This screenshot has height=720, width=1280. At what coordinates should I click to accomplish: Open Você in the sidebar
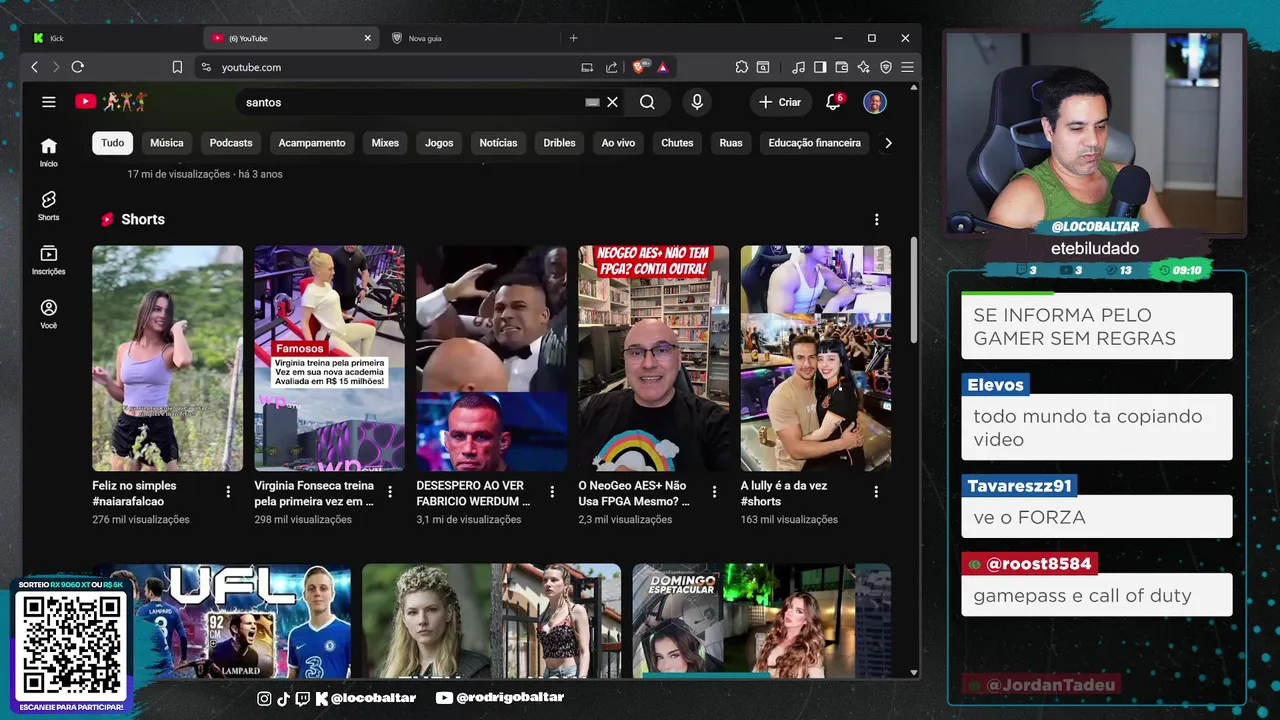(x=48, y=314)
